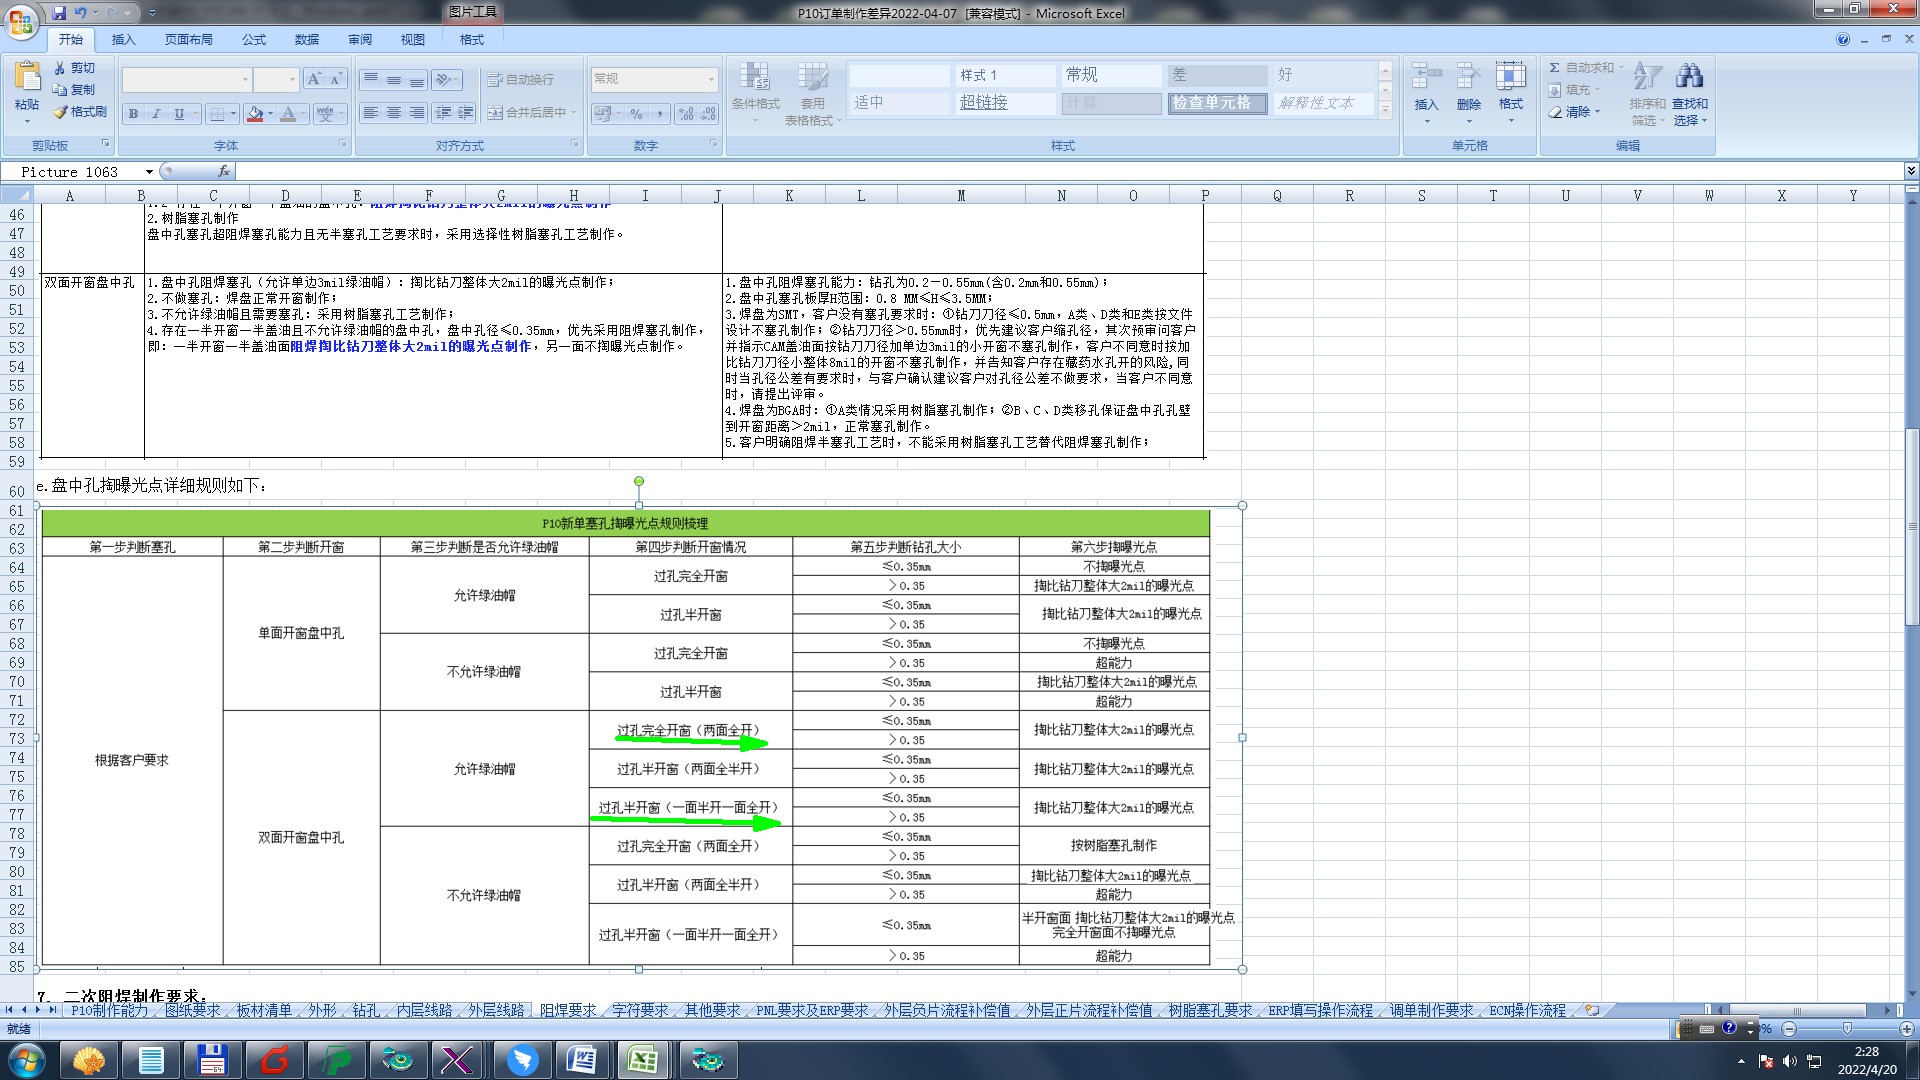Apply the font color A

click(x=289, y=114)
